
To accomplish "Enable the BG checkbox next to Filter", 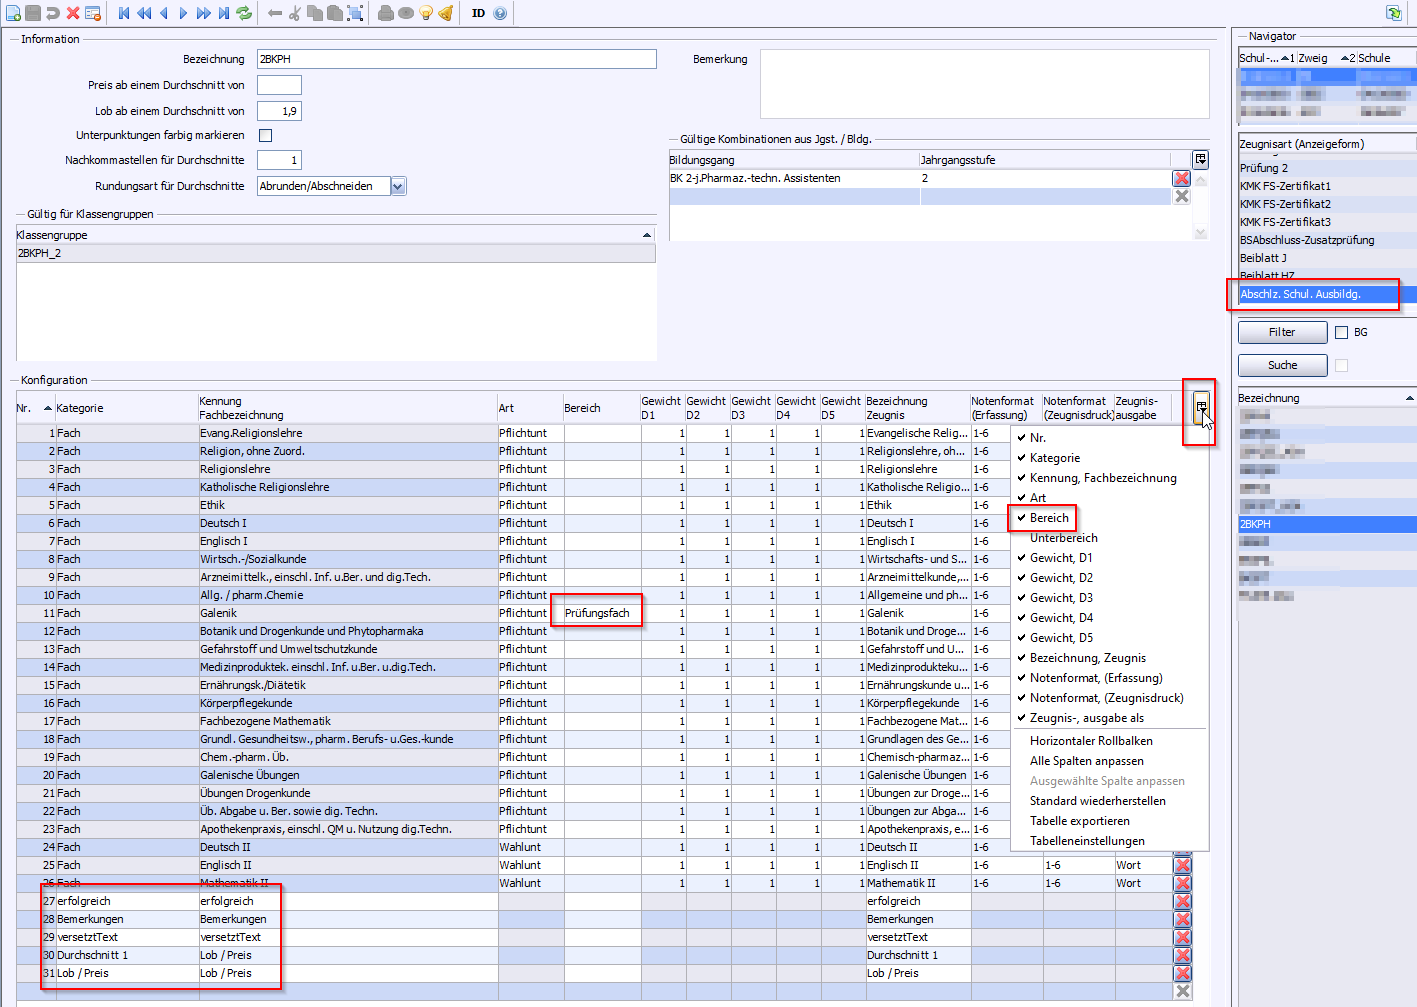I will (1342, 332).
